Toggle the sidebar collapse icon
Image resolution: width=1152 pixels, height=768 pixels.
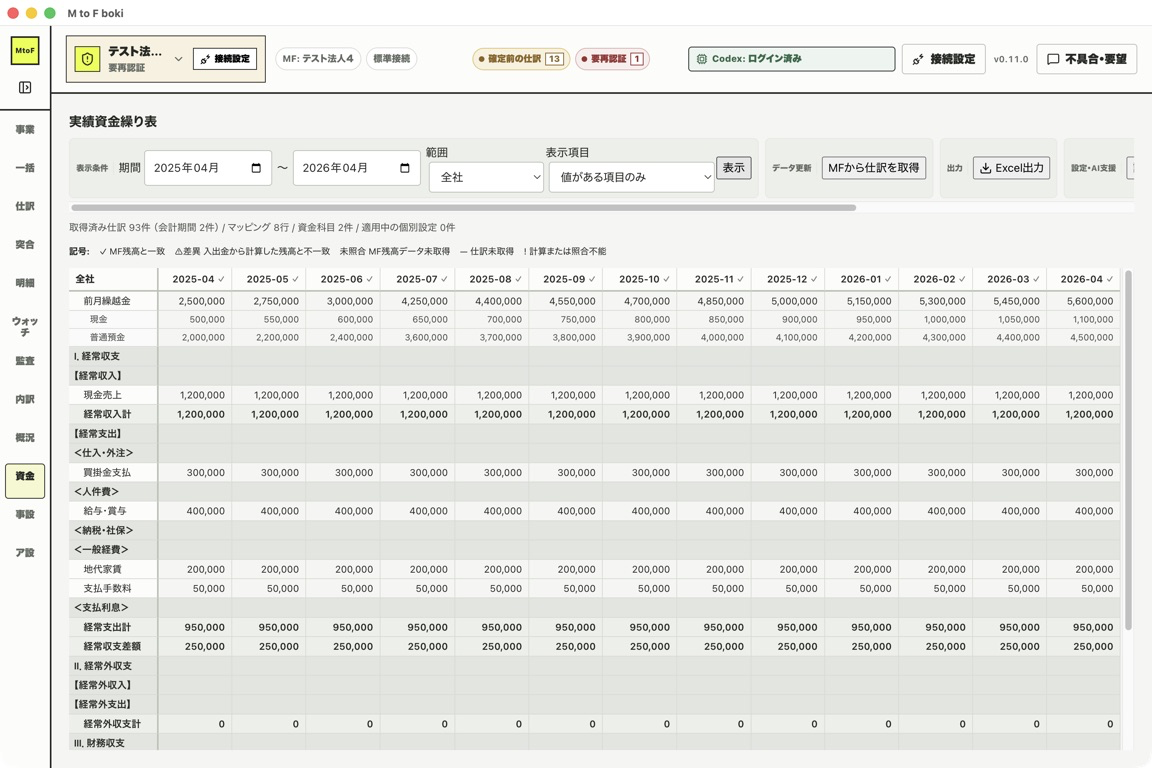click(x=25, y=87)
